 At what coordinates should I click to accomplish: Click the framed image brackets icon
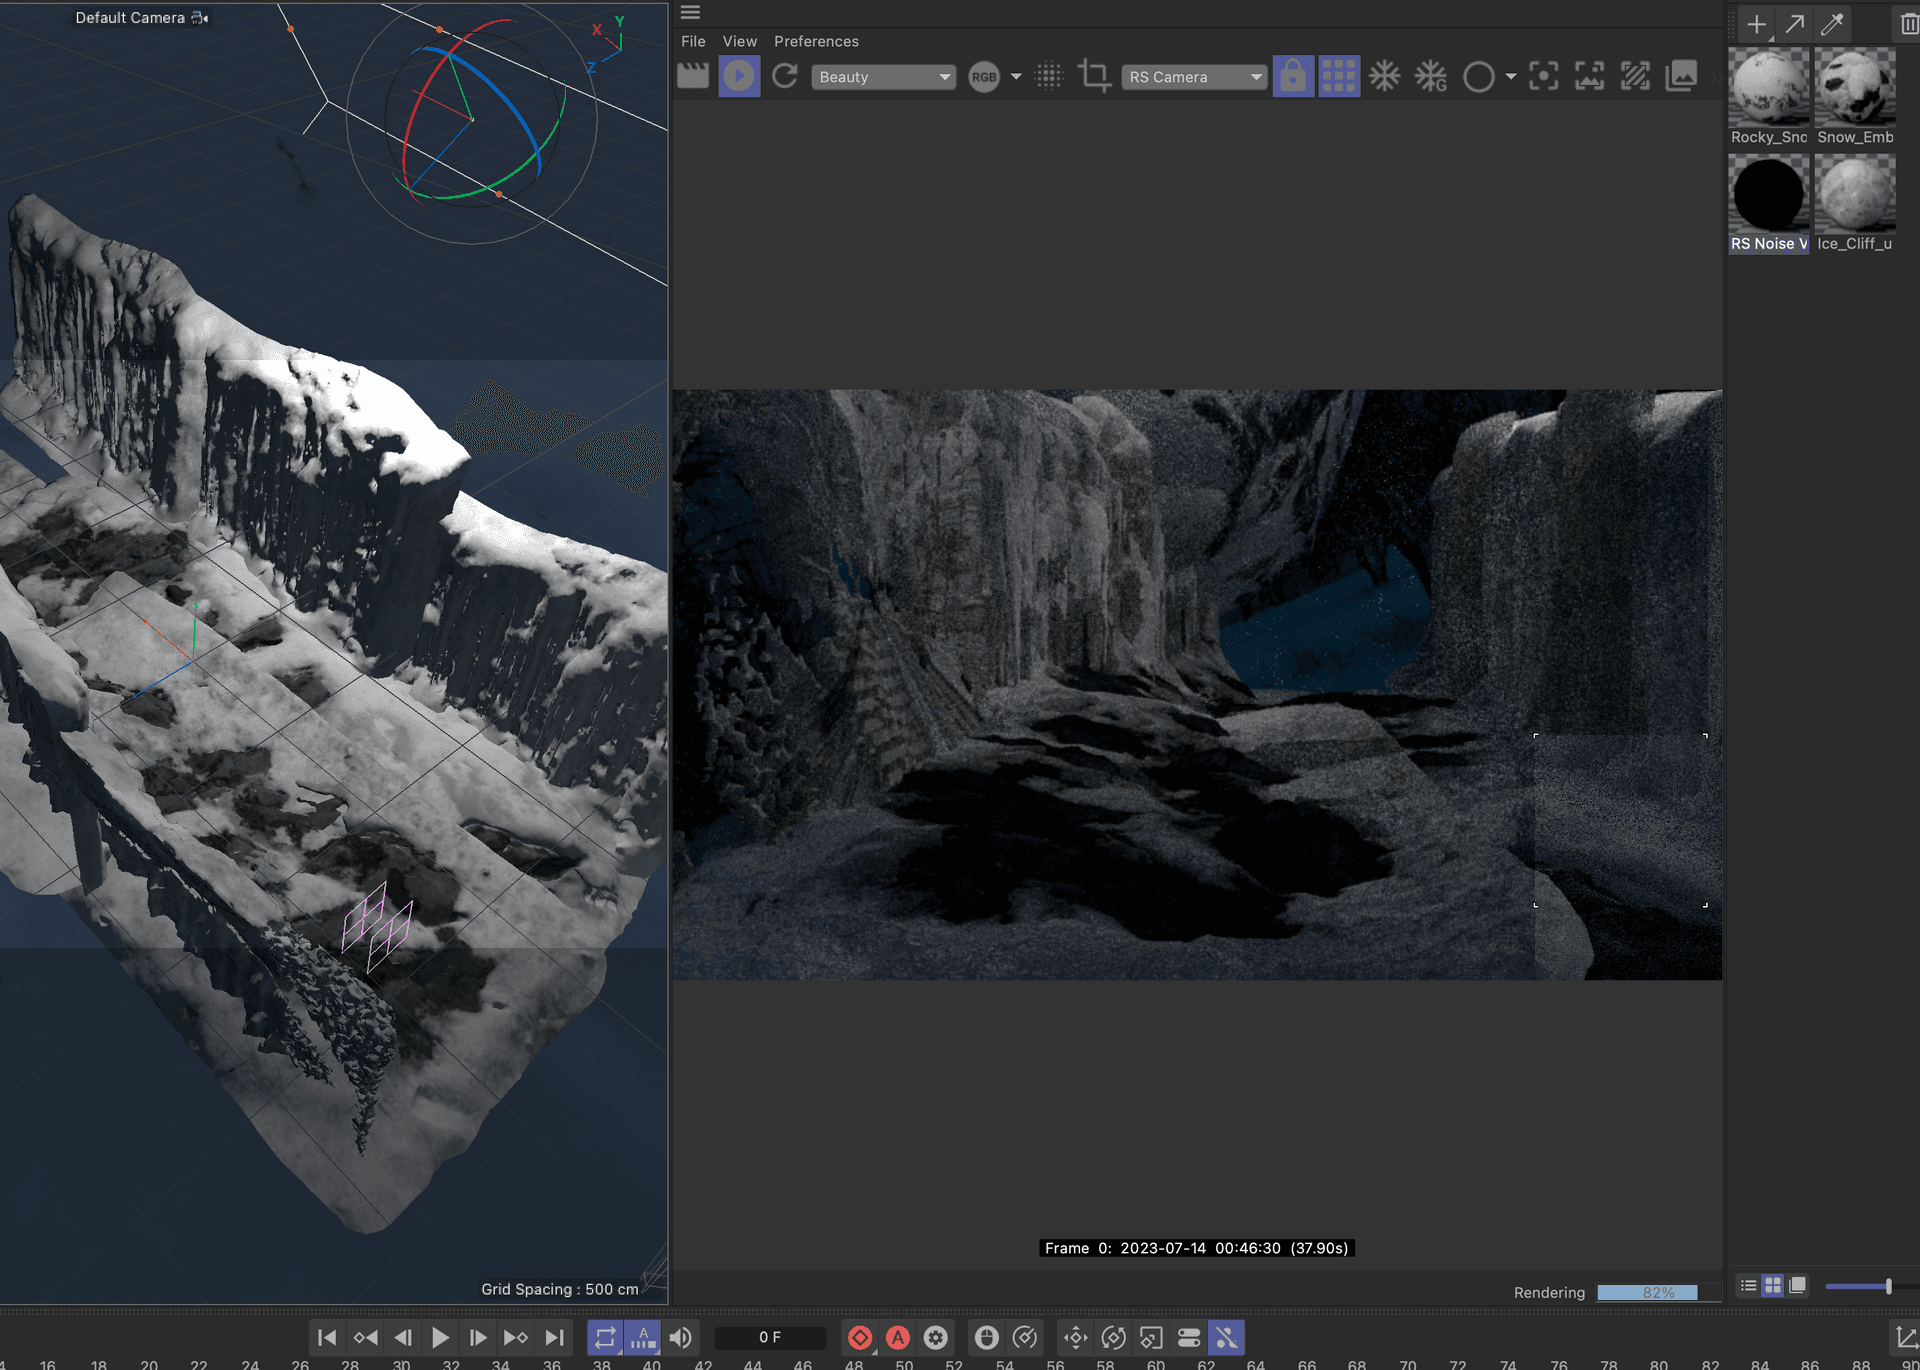click(x=1590, y=76)
